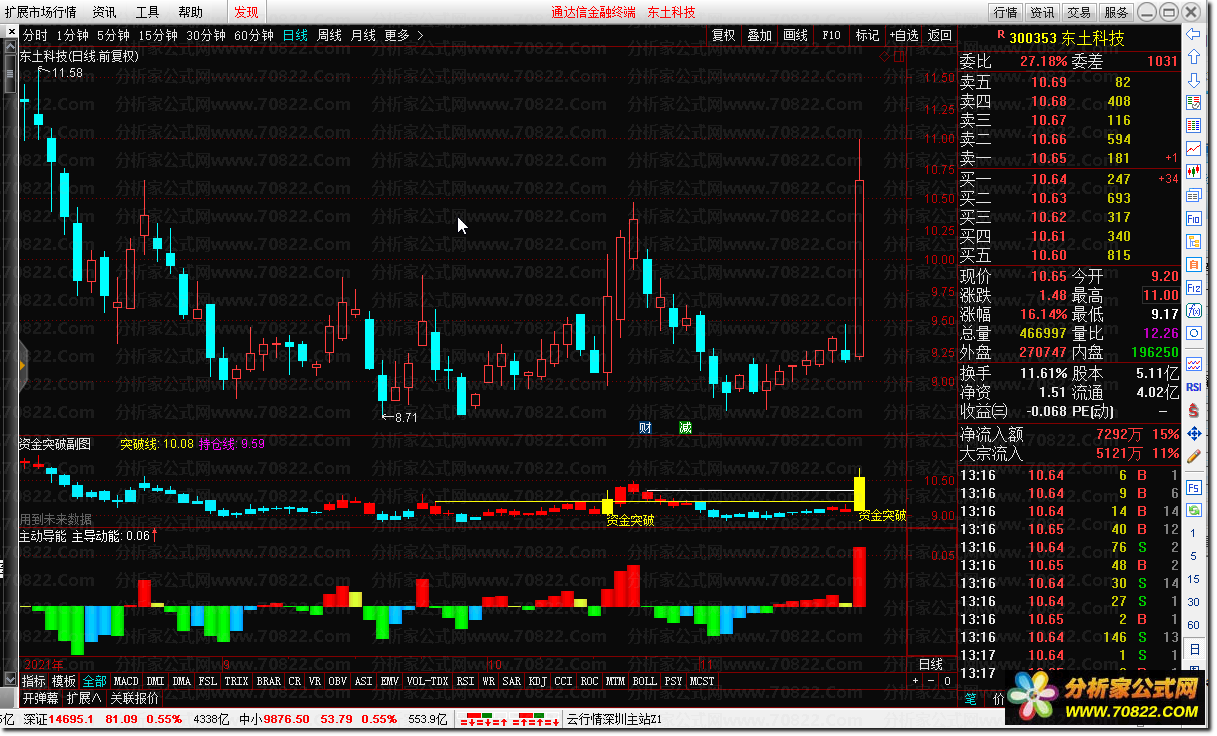Click the 中小 index value 9876.50
This screenshot has height=736, width=1217.
pyautogui.click(x=286, y=718)
